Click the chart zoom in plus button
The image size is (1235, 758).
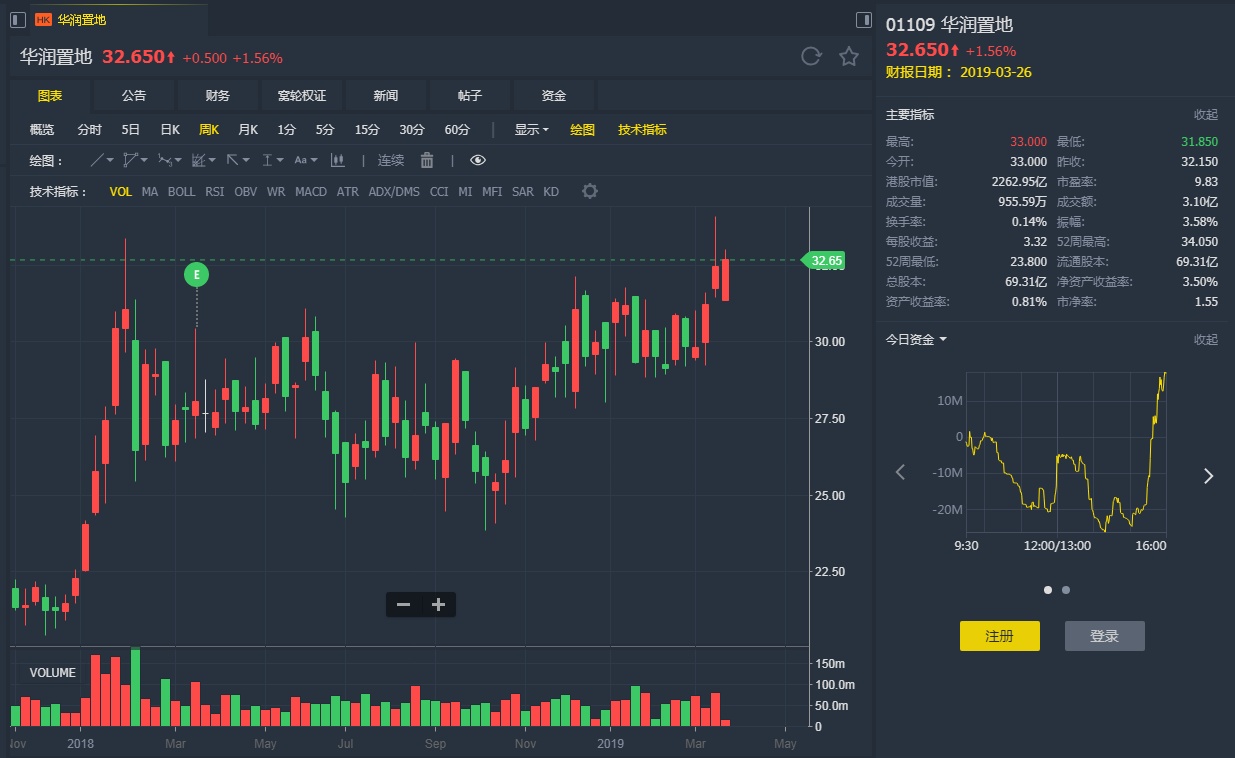[x=438, y=604]
